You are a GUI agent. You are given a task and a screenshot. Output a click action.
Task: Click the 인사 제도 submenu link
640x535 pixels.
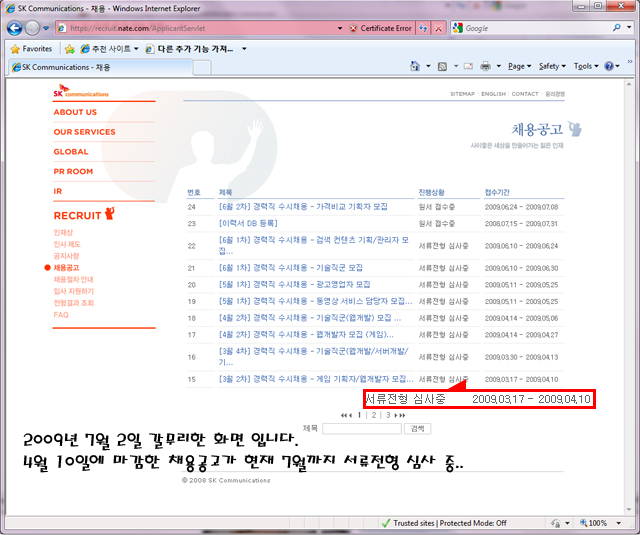click(x=67, y=244)
